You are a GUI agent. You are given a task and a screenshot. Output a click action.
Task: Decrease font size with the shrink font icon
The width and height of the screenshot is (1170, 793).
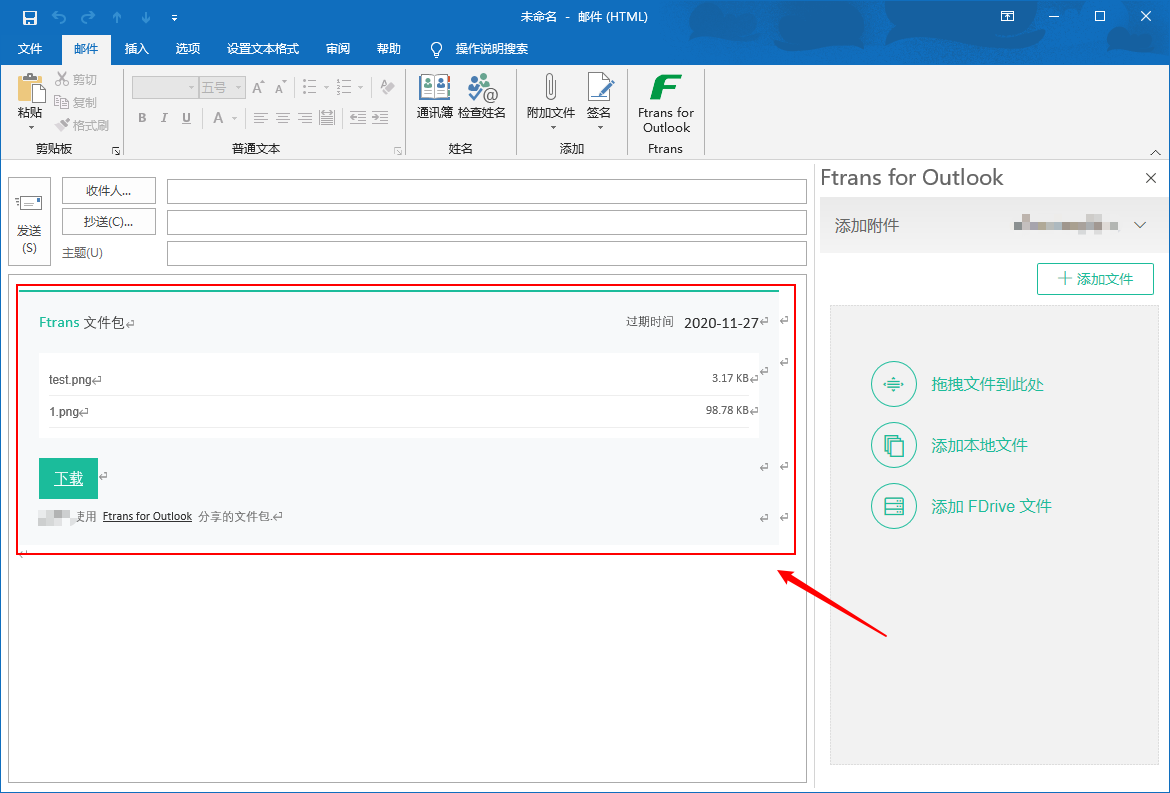pos(281,88)
